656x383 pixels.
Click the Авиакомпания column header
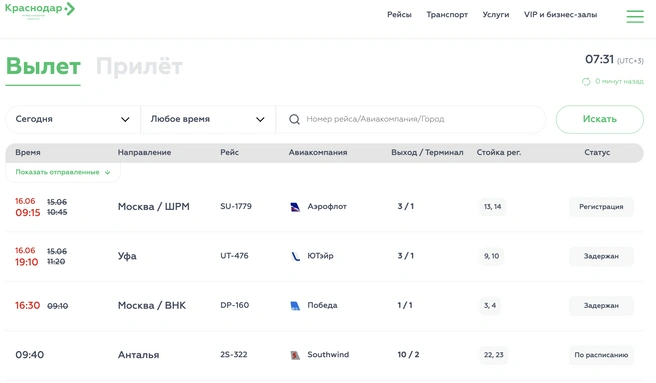[318, 152]
